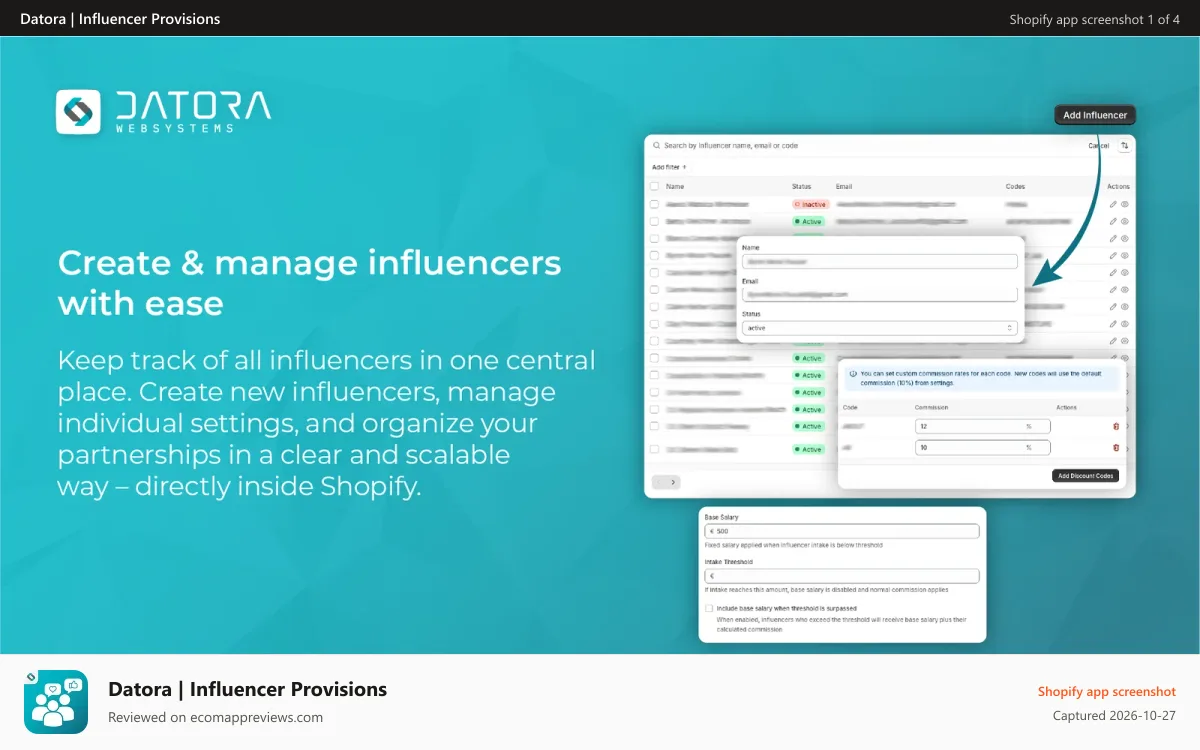Click the Inactive status badge
This screenshot has width=1200, height=750.
(811, 204)
